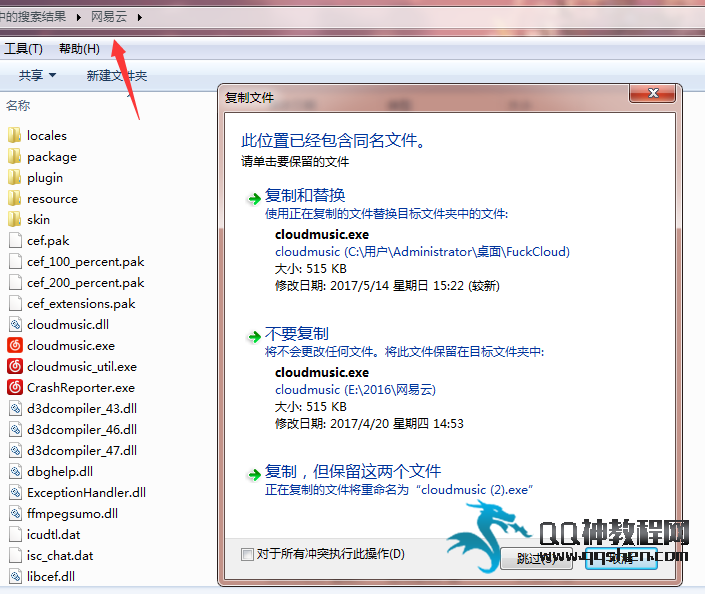Click the d3dcompiler_46.dll file icon
Image resolution: width=705 pixels, height=594 pixels.
pyautogui.click(x=15, y=429)
